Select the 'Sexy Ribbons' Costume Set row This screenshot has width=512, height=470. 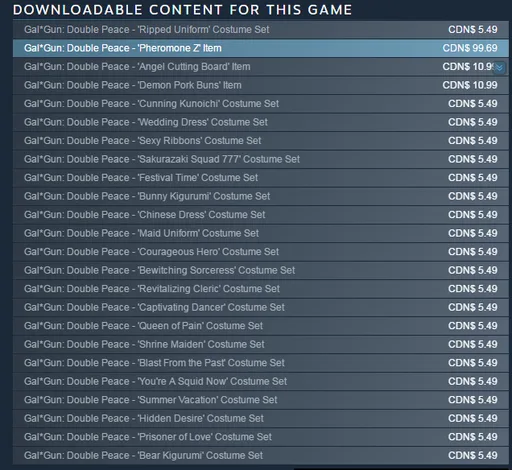(261, 141)
